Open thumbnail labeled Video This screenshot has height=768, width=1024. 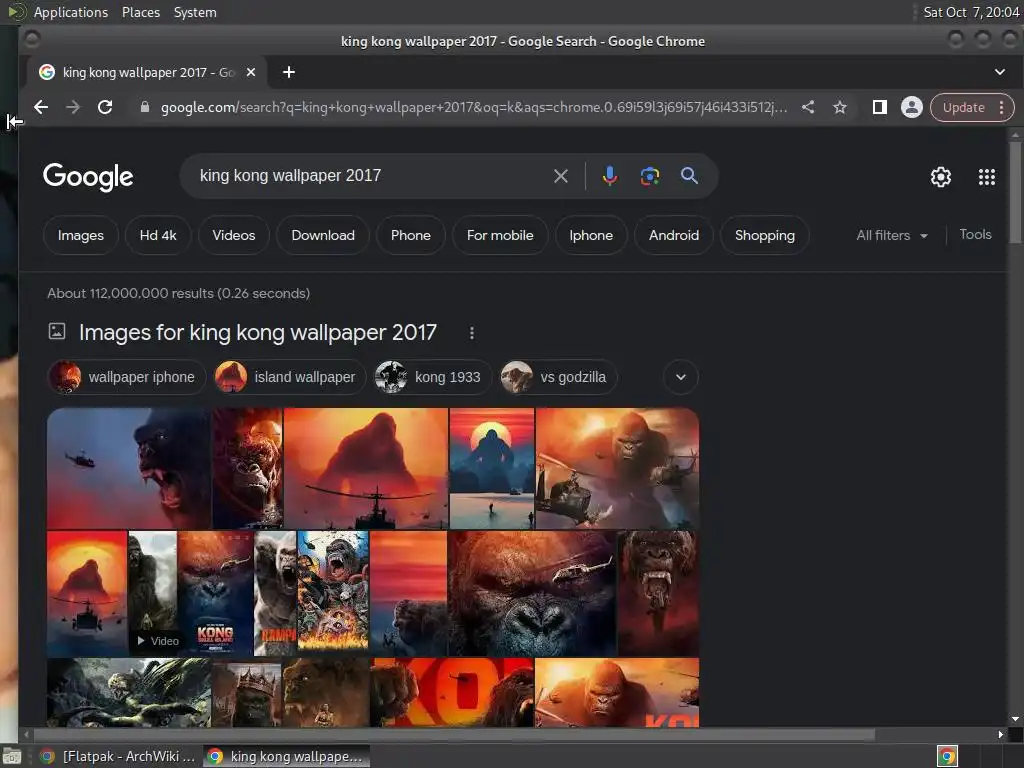click(x=152, y=594)
